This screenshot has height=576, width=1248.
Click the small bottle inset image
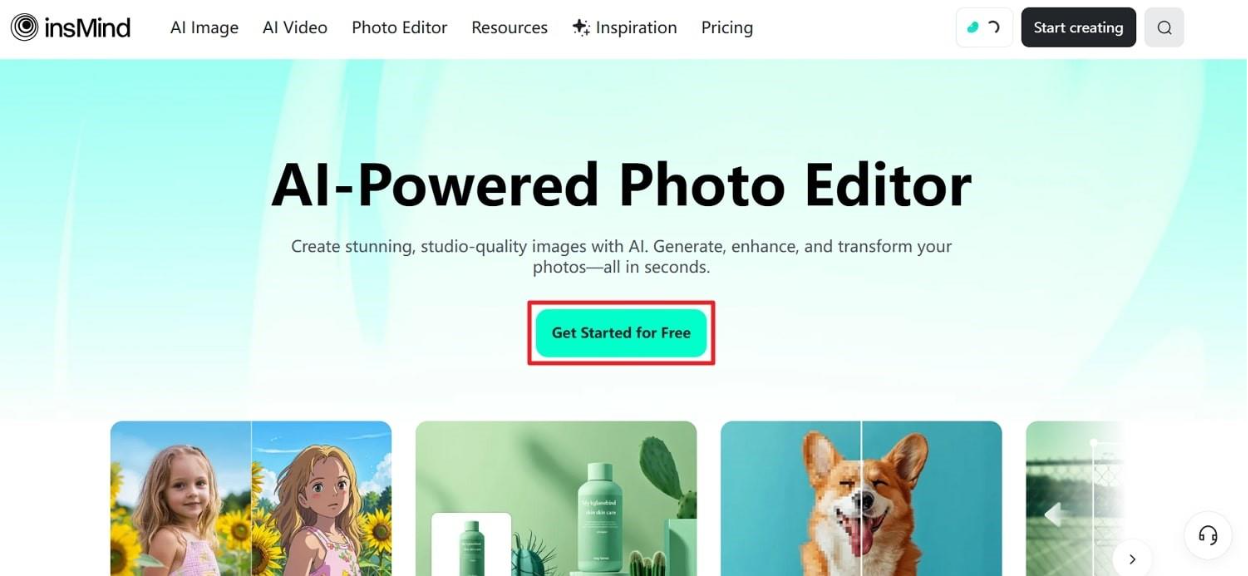point(471,545)
